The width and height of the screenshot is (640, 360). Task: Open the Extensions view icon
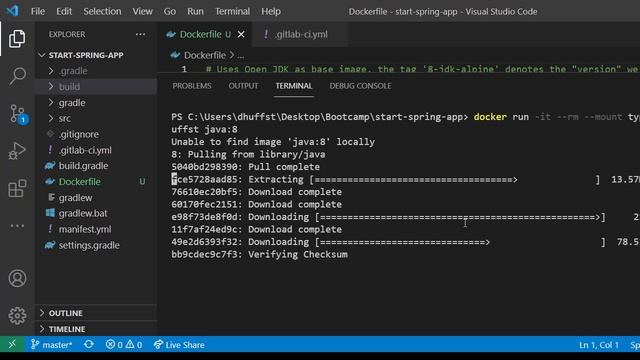(17, 189)
